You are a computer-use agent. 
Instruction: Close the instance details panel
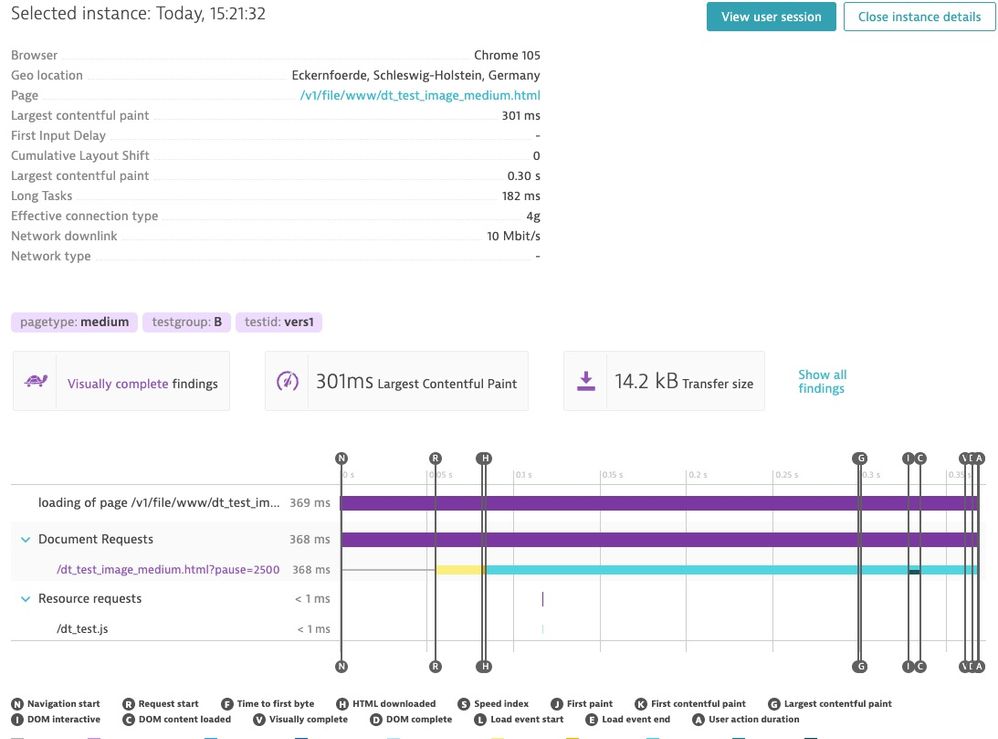(x=919, y=17)
